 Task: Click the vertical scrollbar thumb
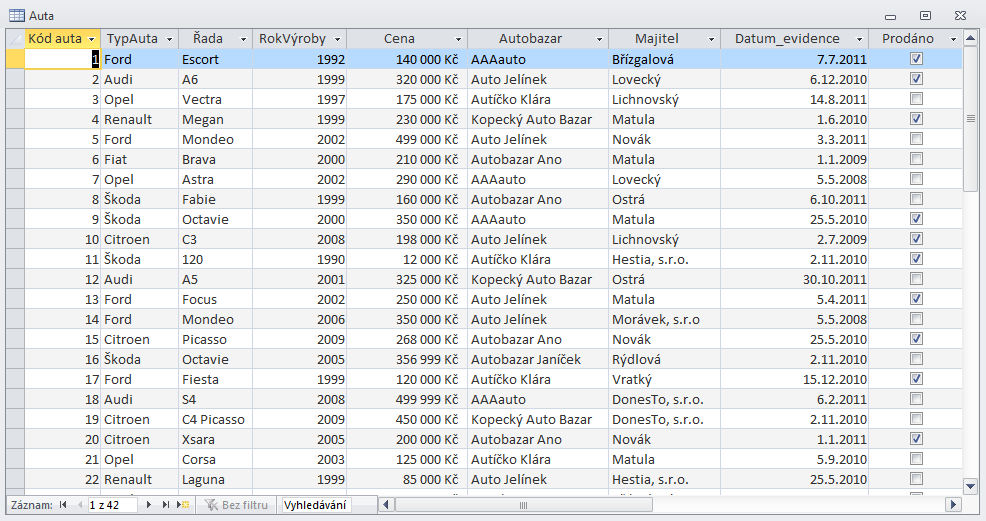click(x=970, y=119)
